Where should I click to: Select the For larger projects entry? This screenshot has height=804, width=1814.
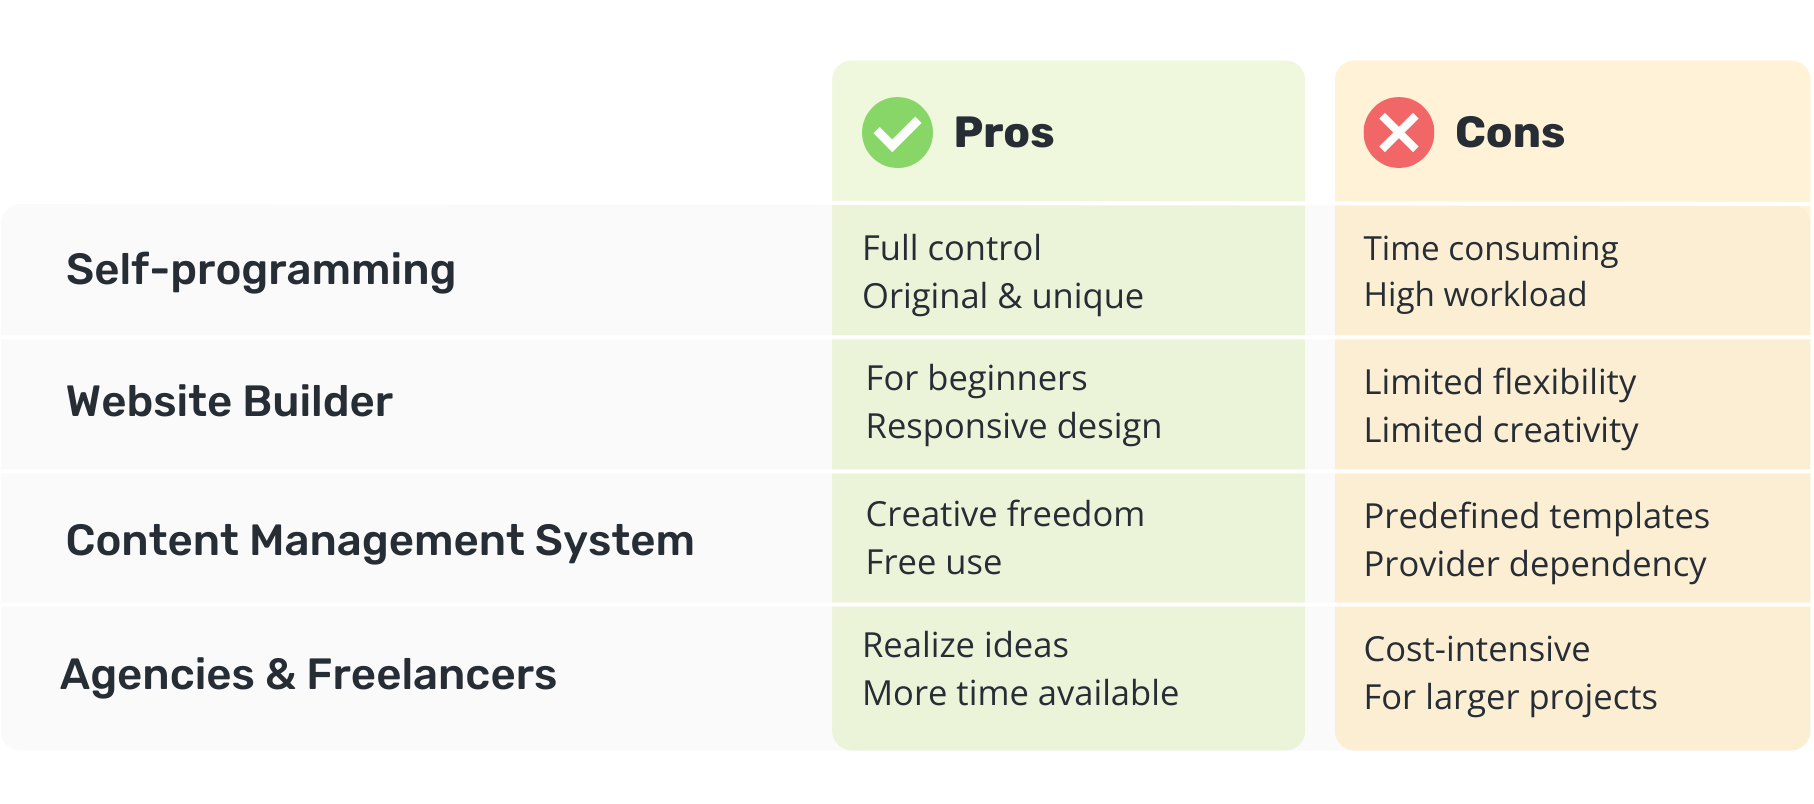(1511, 698)
